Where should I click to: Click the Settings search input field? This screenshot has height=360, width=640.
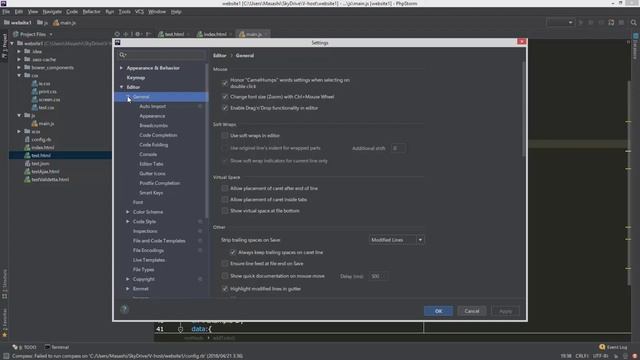162,55
